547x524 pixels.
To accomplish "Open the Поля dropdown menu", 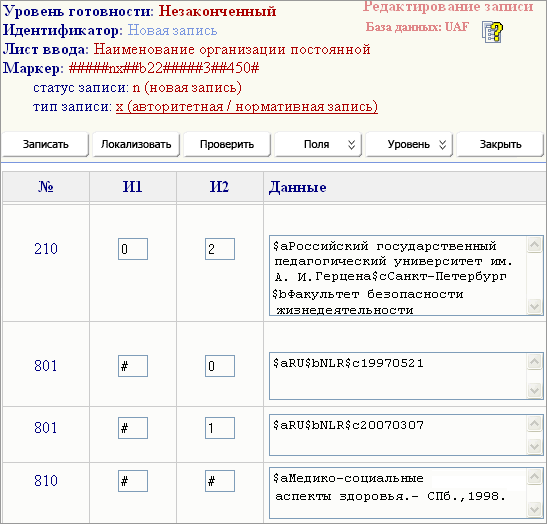I will [x=318, y=144].
